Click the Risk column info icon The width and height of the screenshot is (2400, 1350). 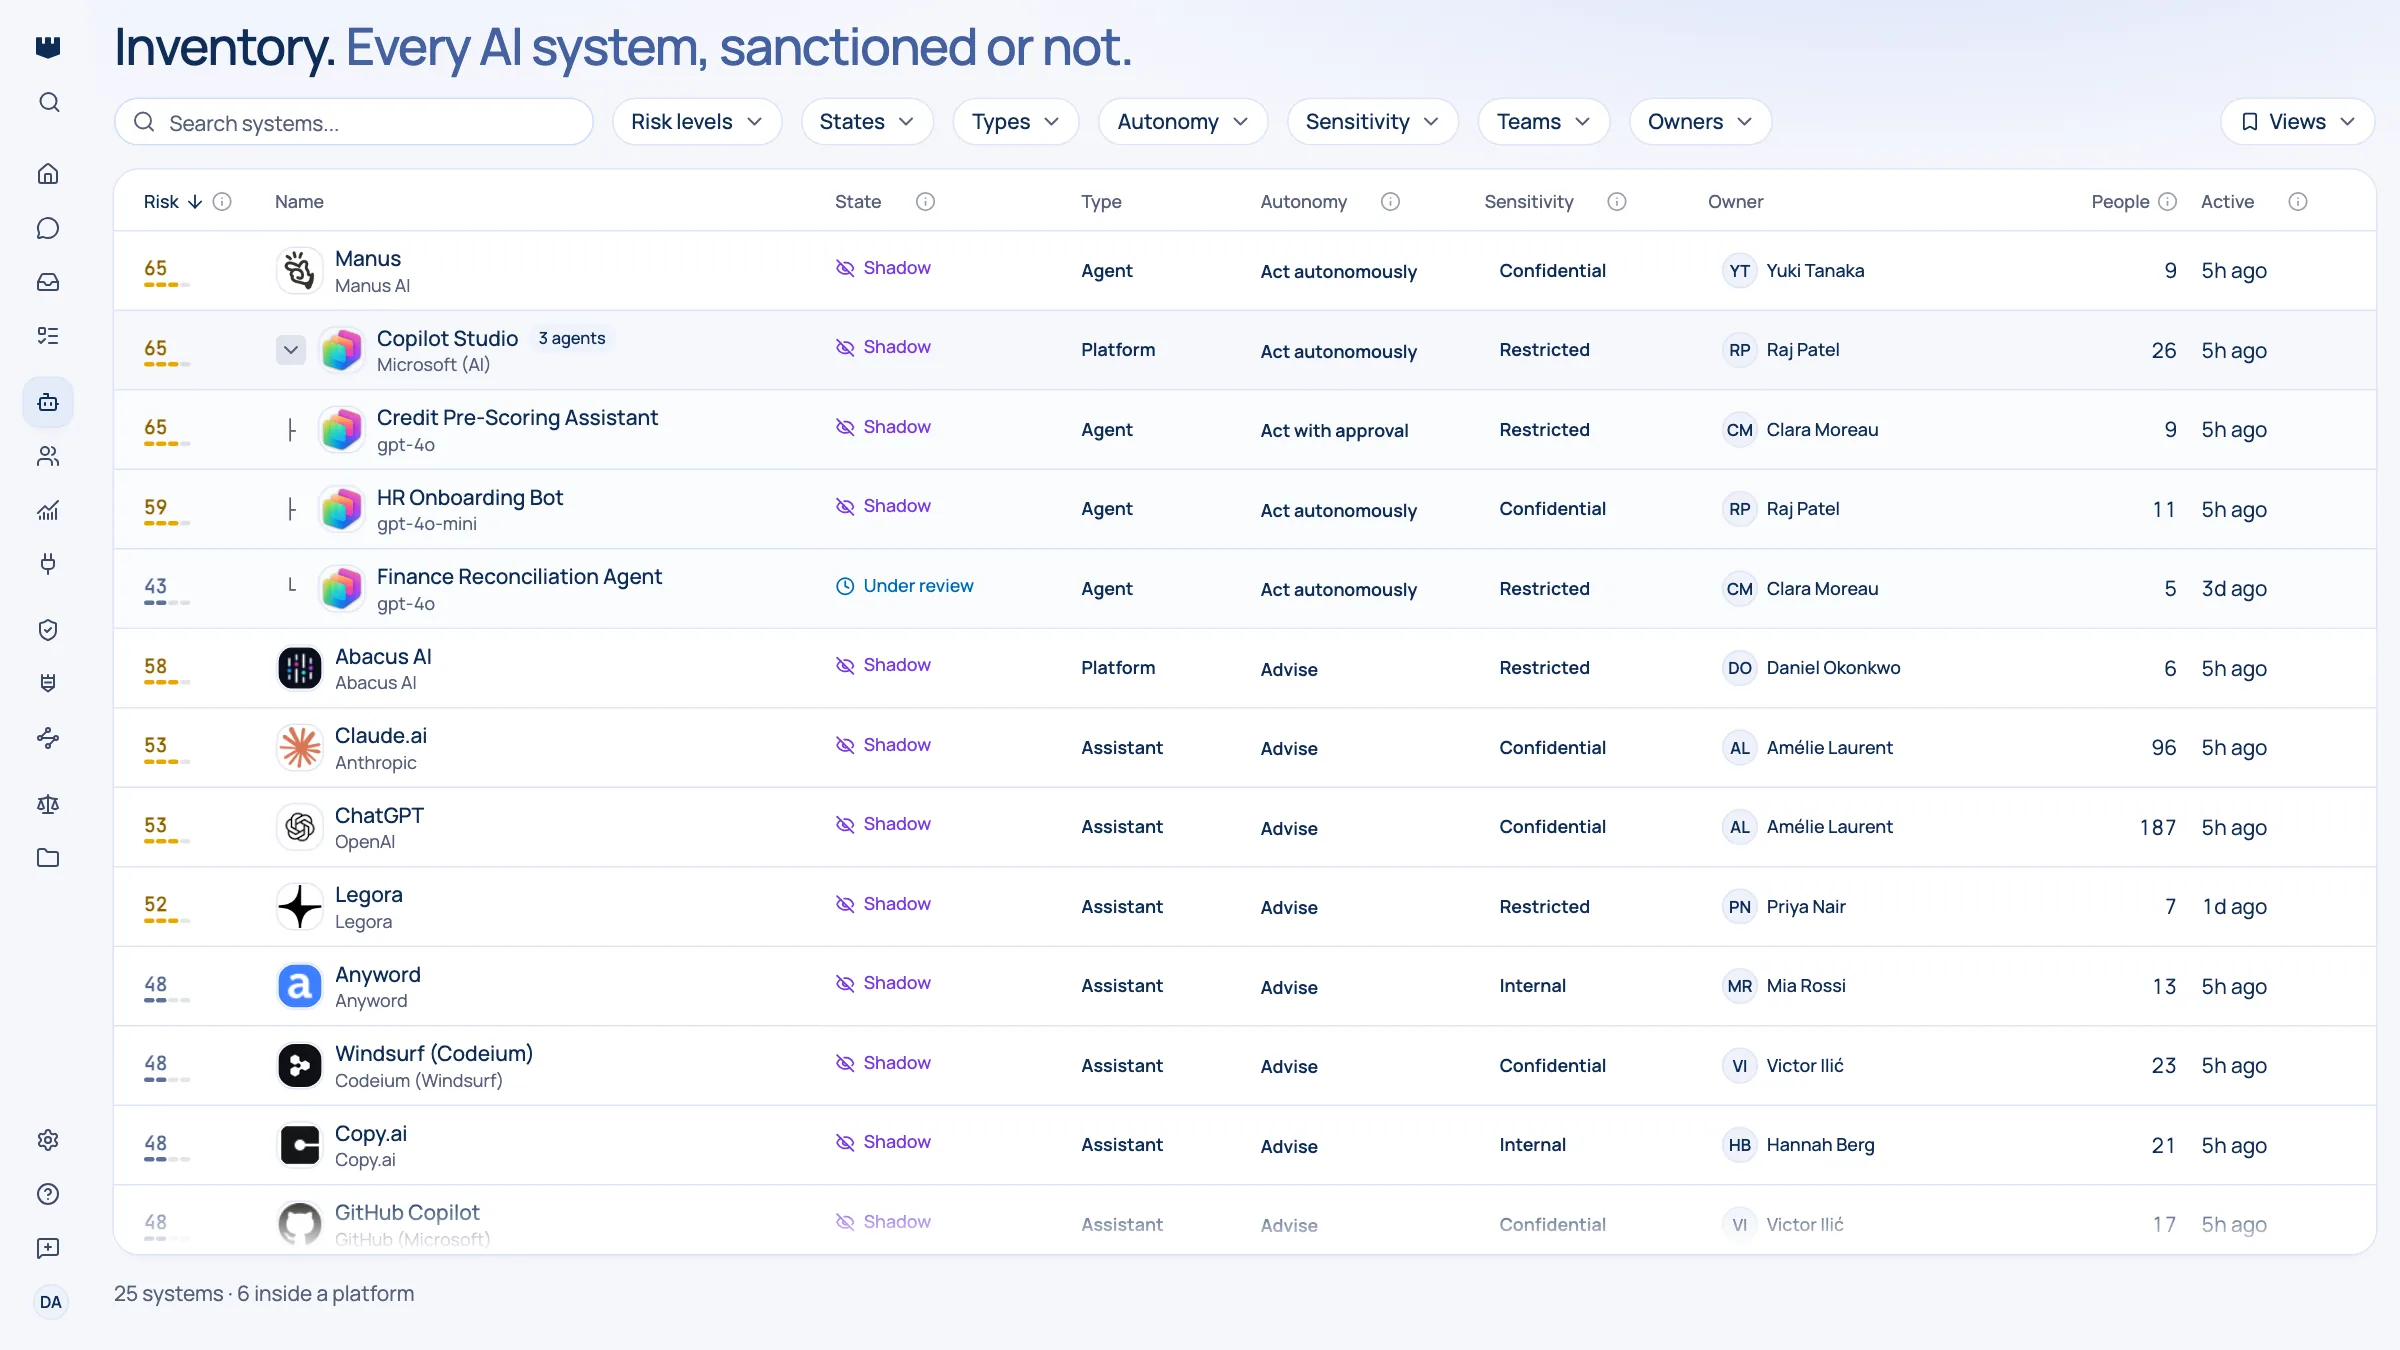tap(222, 202)
